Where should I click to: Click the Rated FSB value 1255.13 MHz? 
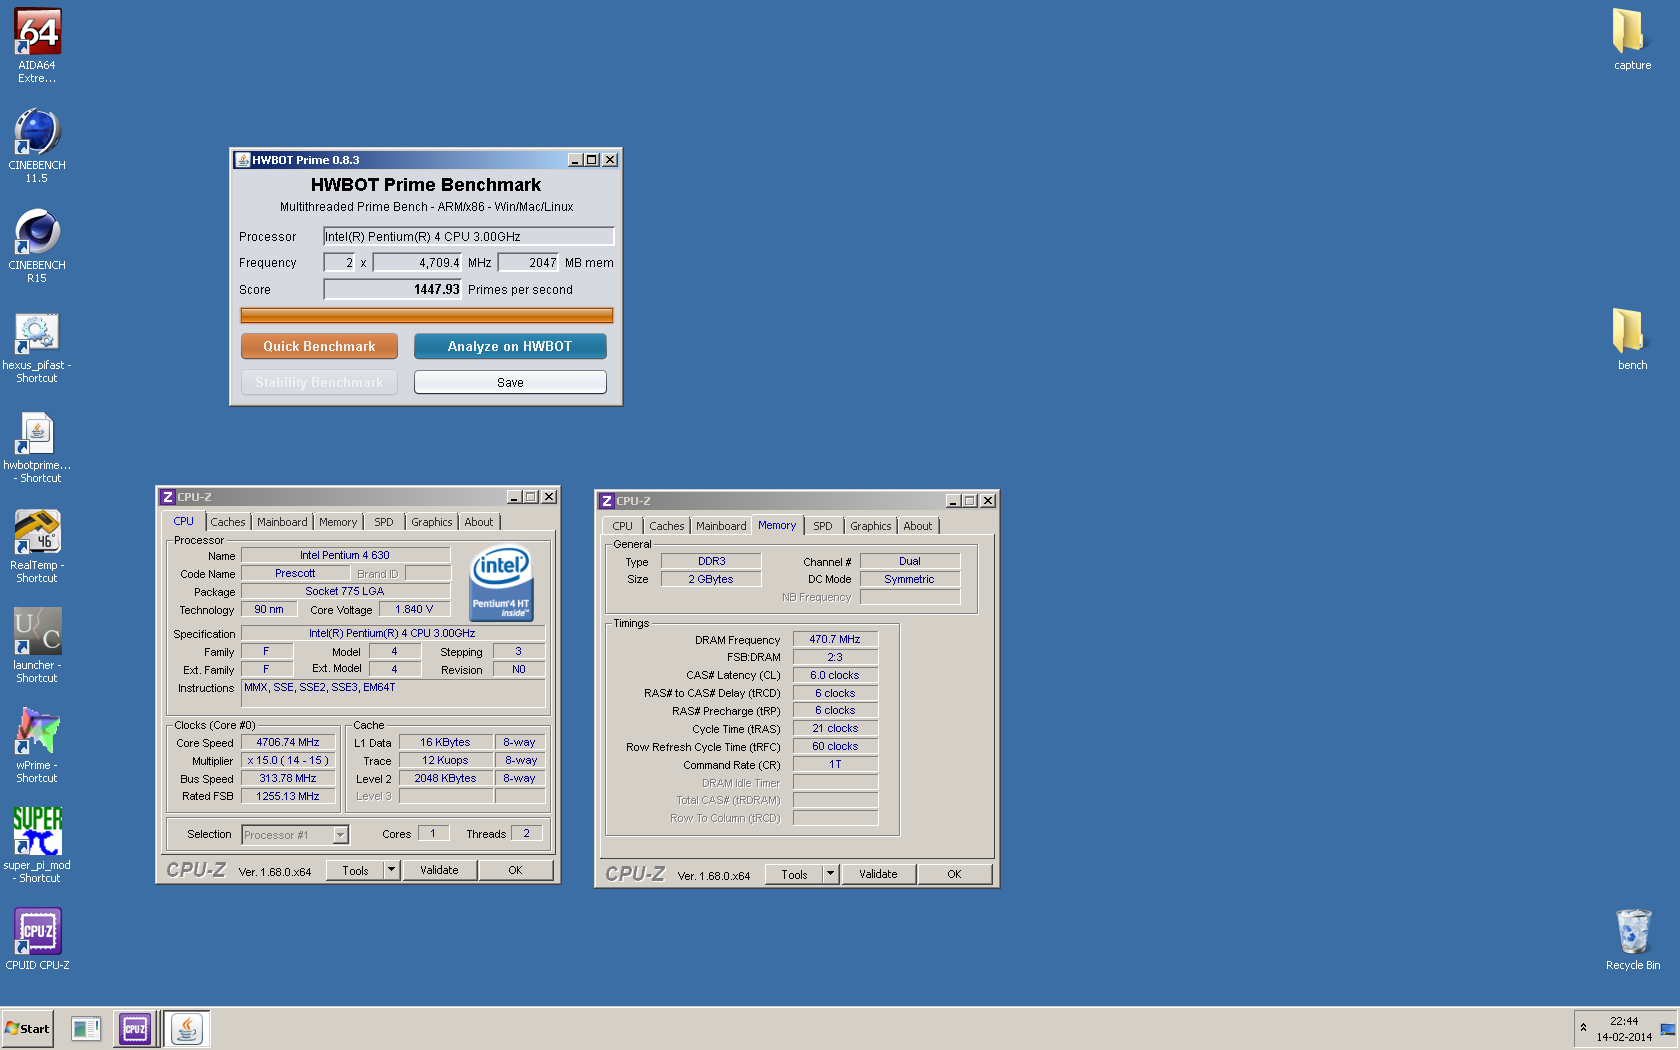pos(288,796)
